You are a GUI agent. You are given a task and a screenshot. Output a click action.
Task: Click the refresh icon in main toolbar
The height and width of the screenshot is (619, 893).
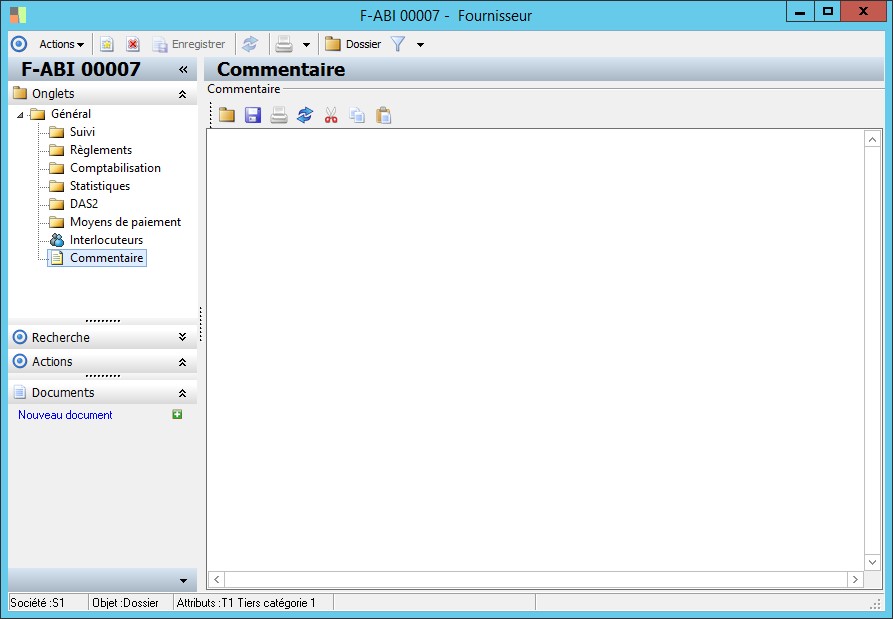[250, 44]
